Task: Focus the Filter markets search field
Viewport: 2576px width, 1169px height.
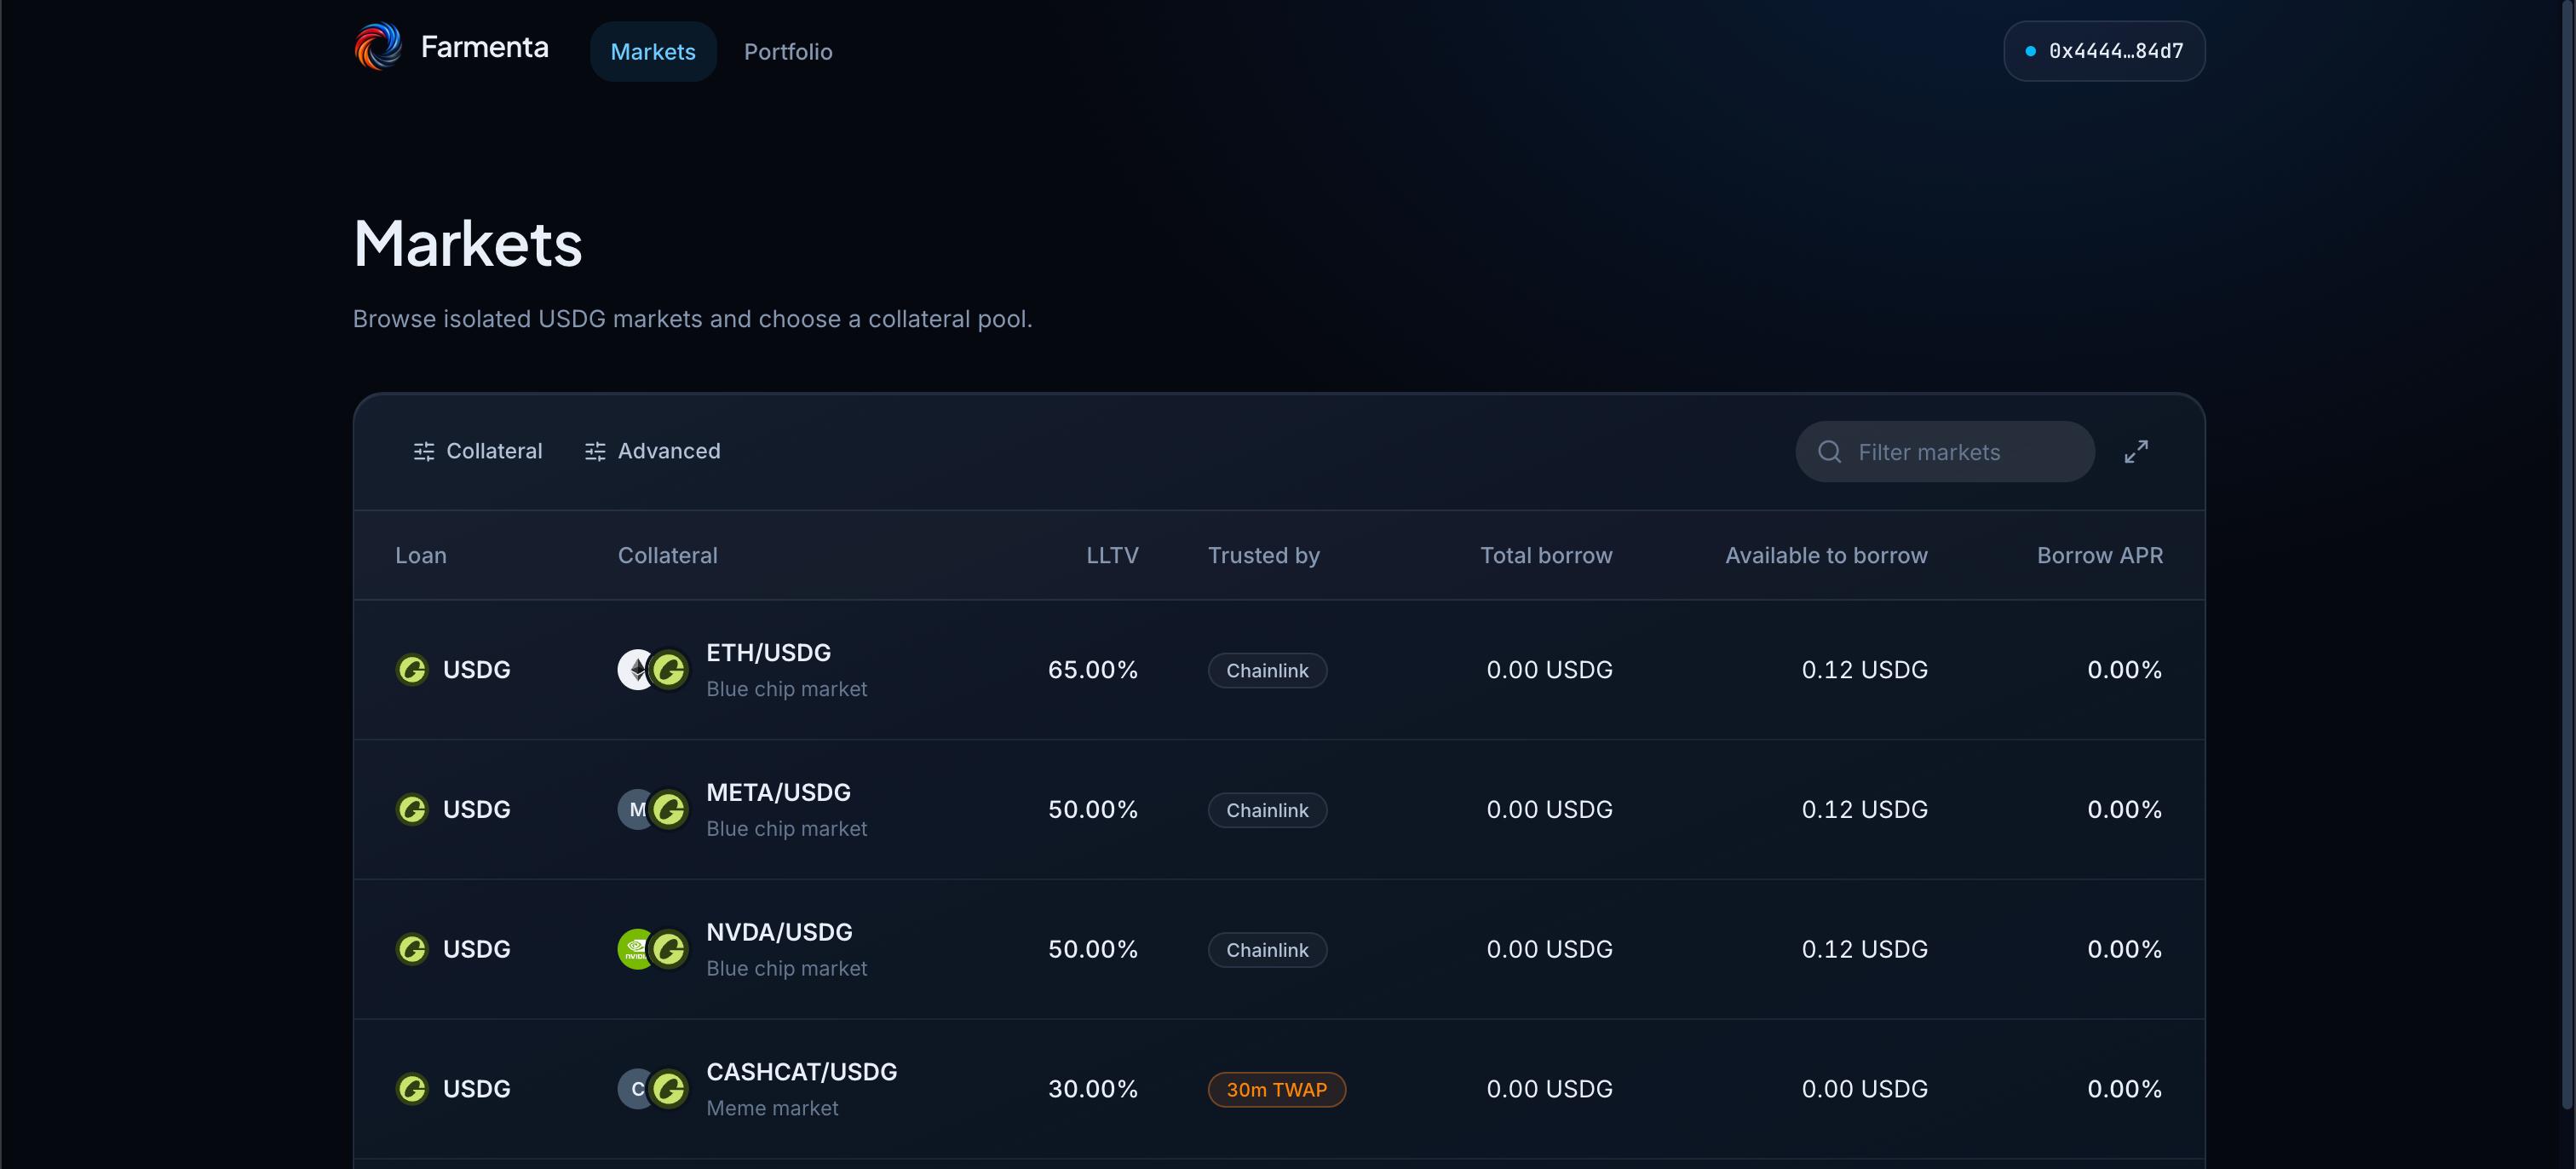Action: tap(1945, 452)
